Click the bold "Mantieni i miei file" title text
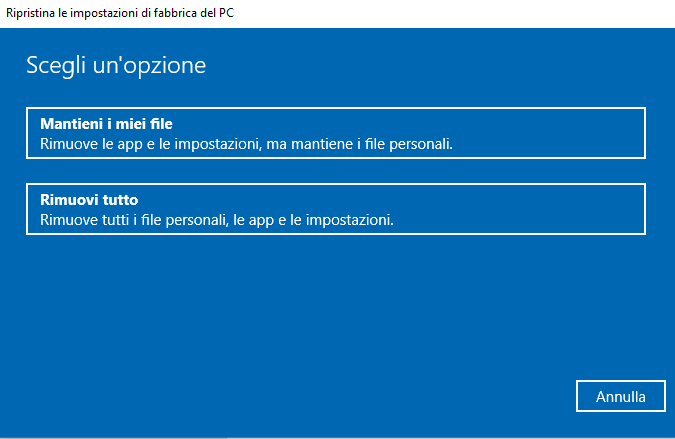 [x=106, y=124]
